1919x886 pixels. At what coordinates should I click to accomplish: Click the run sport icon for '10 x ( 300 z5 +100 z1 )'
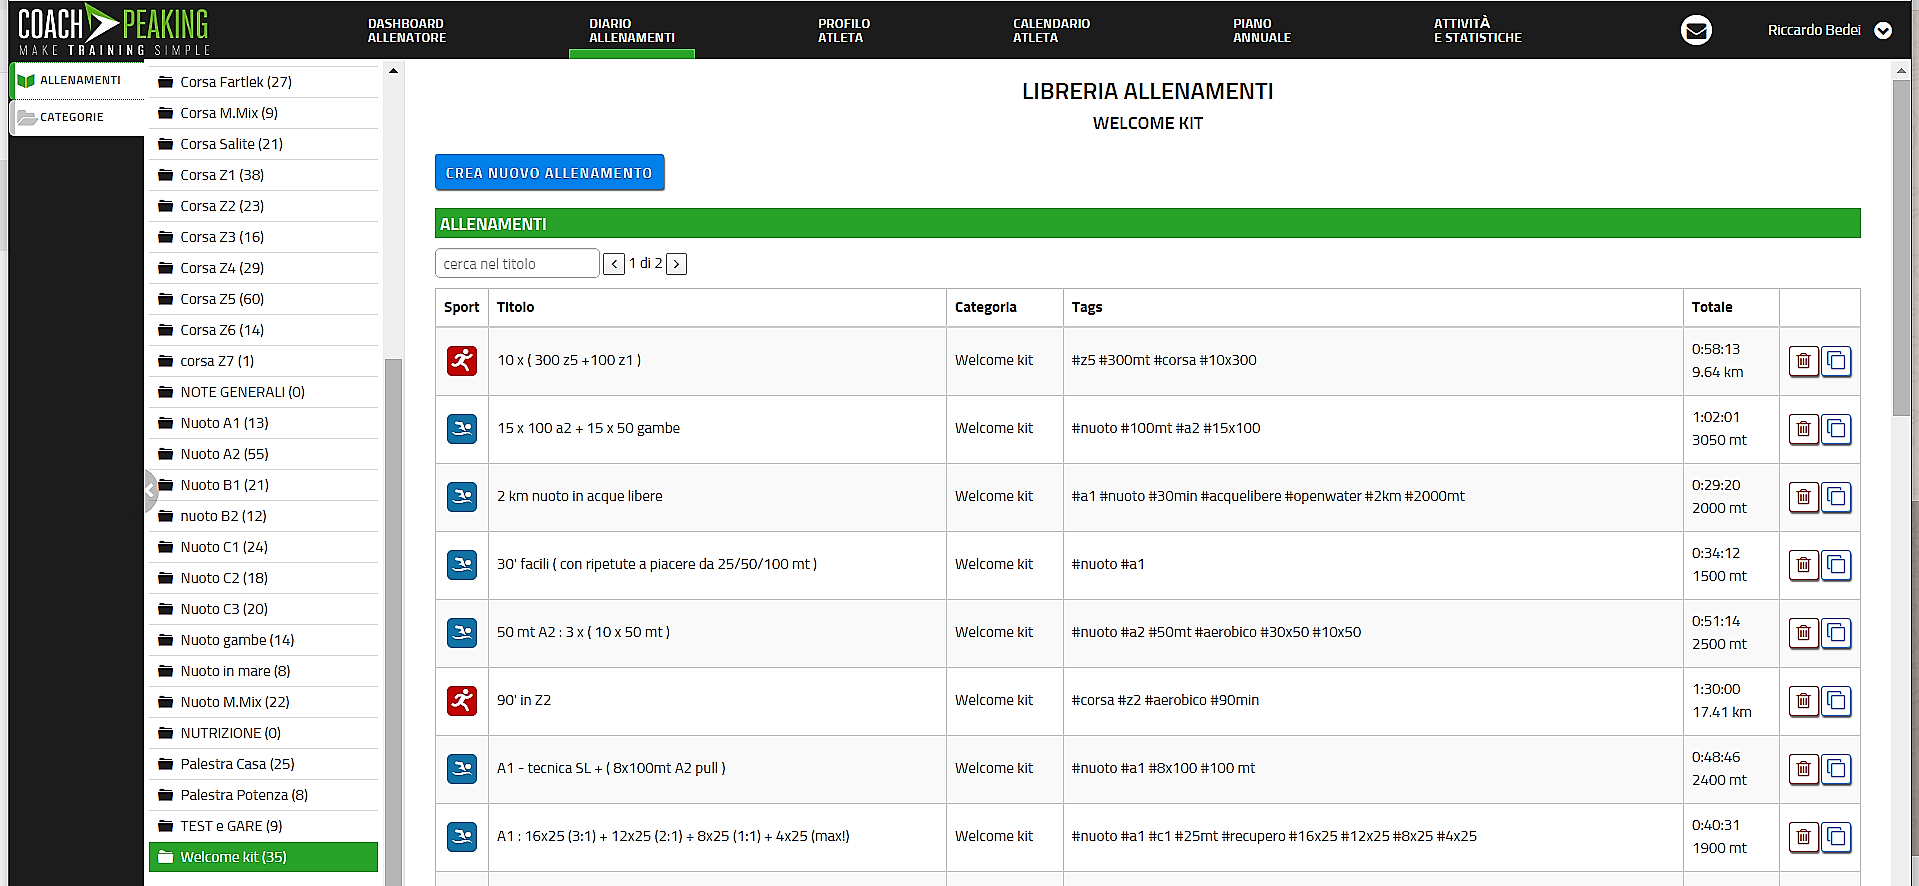462,361
